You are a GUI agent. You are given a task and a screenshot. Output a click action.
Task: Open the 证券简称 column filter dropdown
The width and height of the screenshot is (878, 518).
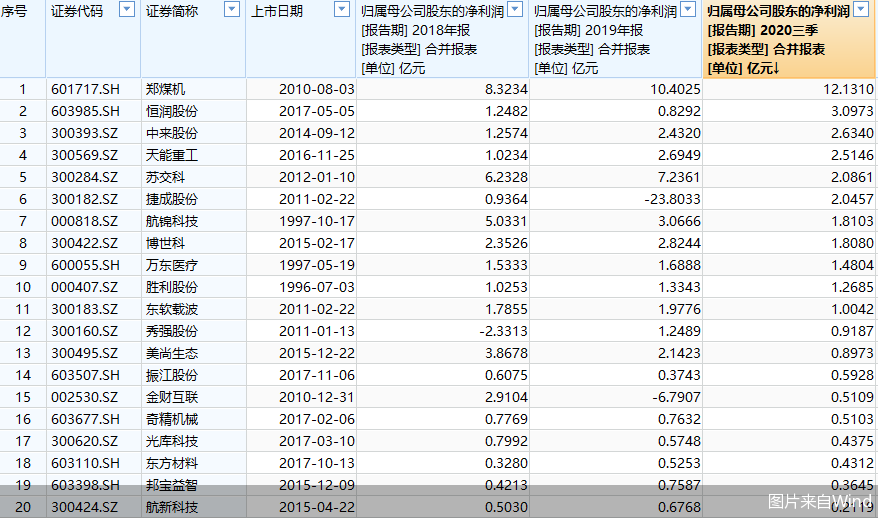coord(232,9)
